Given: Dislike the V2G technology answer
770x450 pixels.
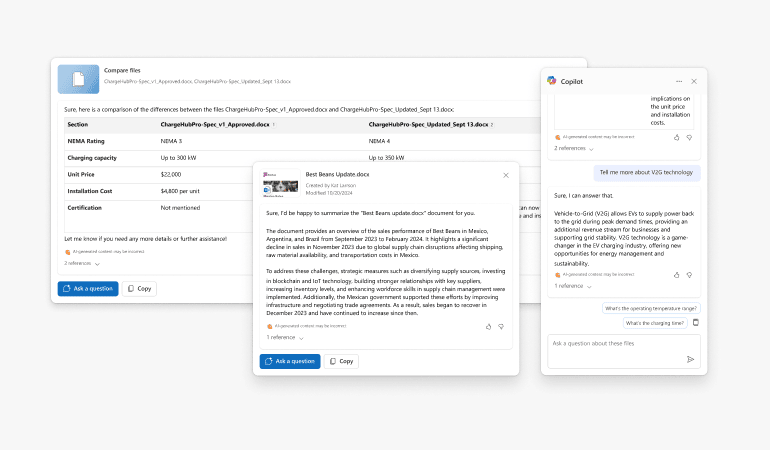Looking at the screenshot, I should (689, 275).
